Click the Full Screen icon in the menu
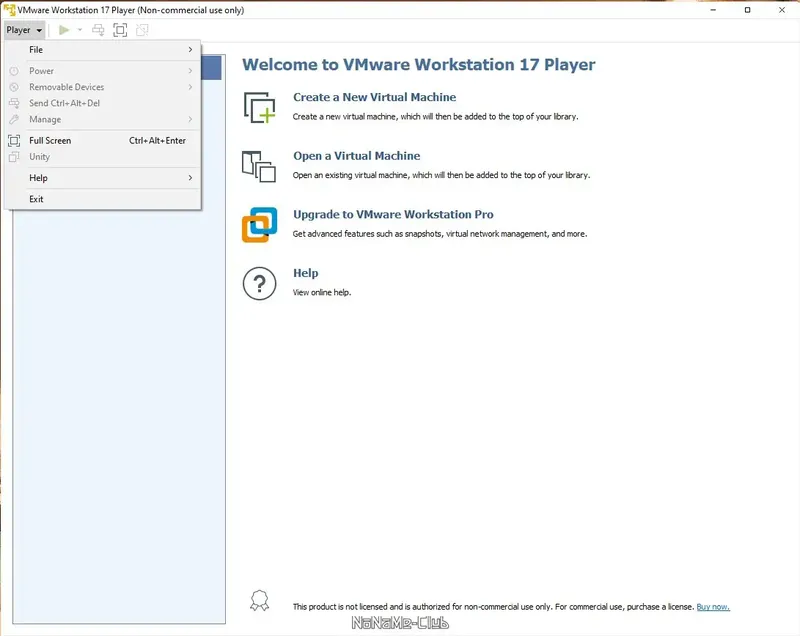This screenshot has height=636, width=800. [14, 141]
